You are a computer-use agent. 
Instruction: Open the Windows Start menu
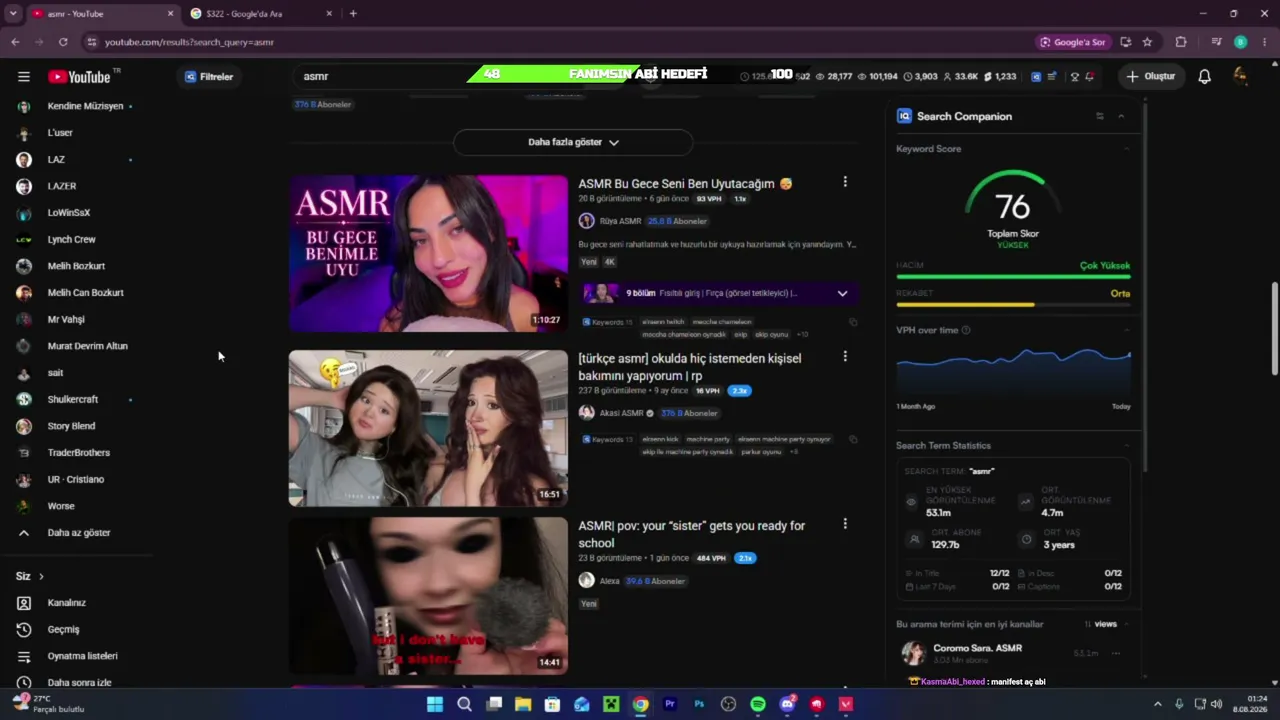point(435,704)
